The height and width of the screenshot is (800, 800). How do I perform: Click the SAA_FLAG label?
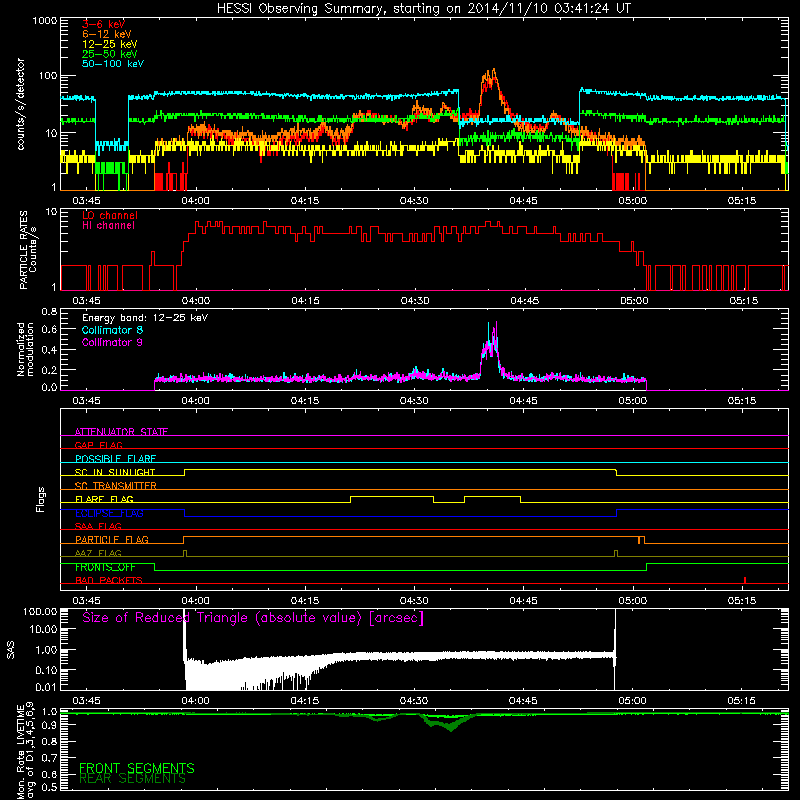98,526
